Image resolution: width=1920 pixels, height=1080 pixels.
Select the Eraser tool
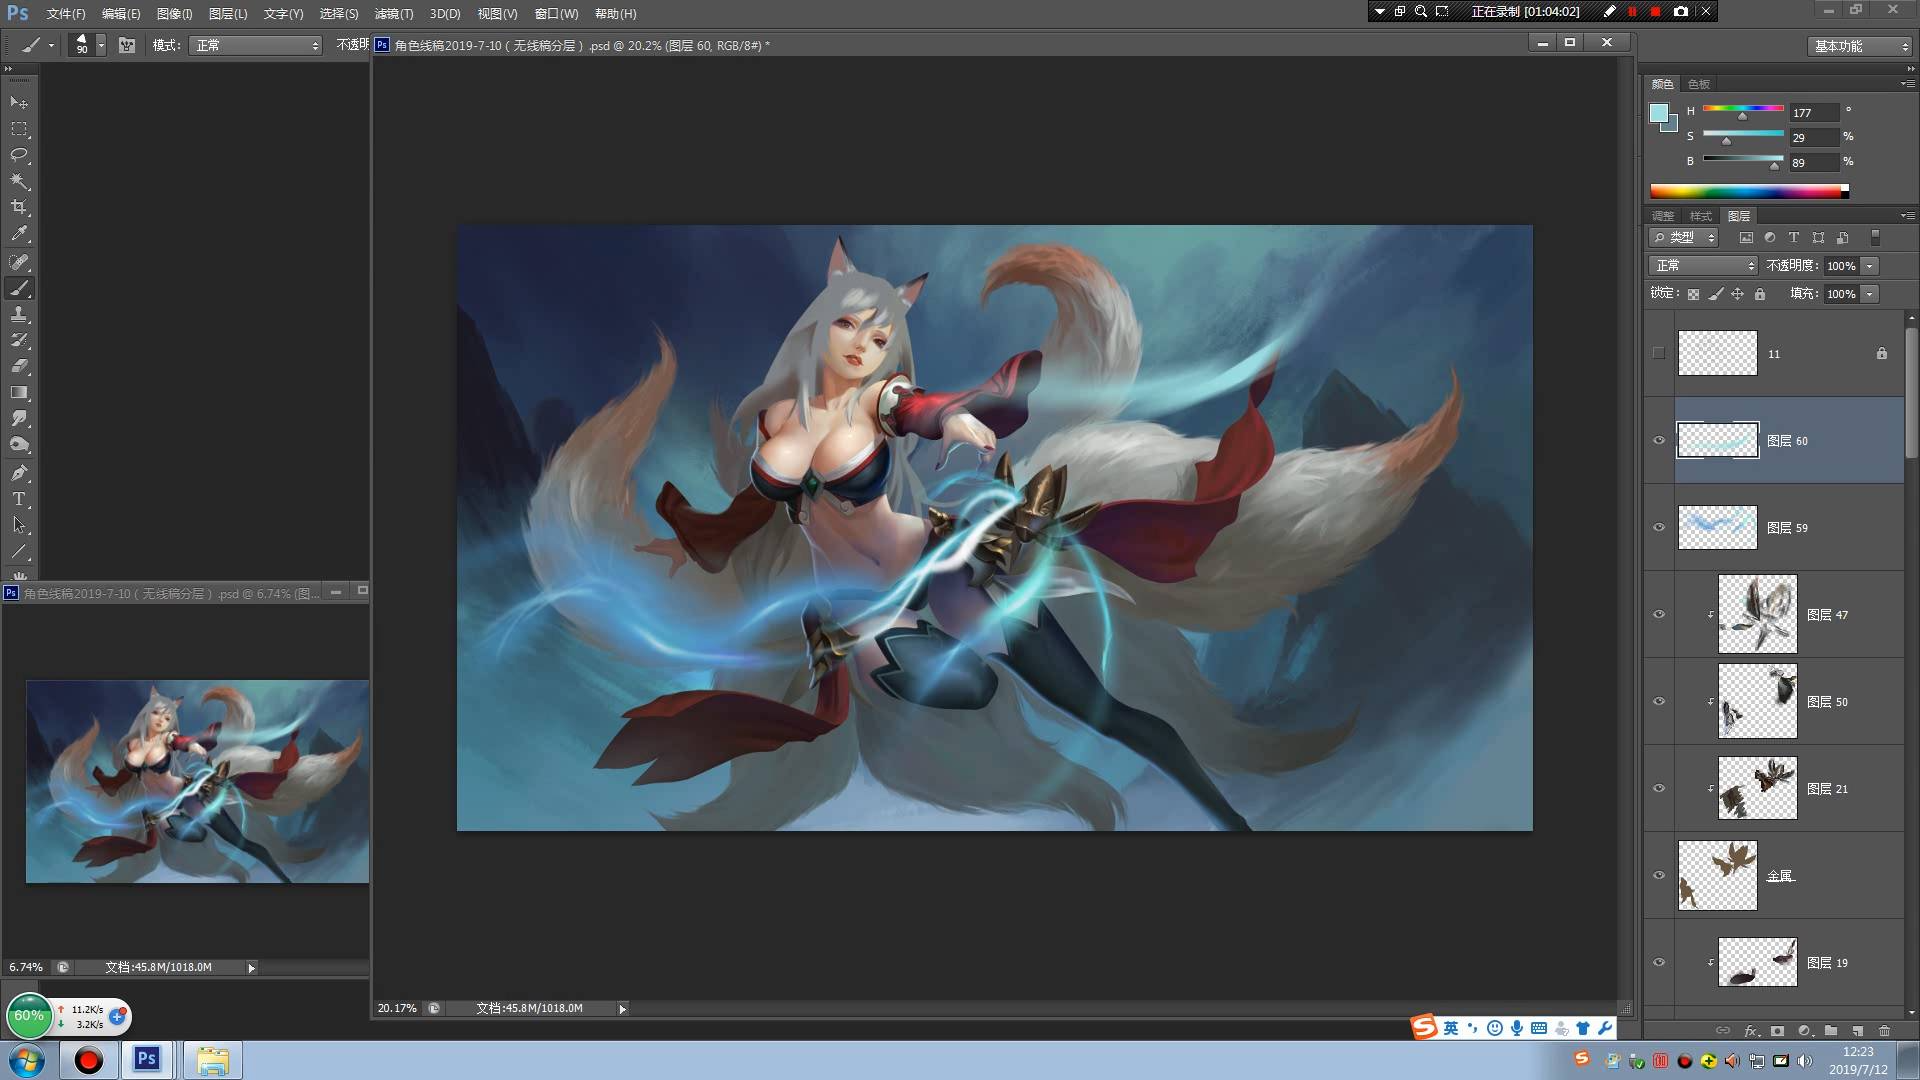(x=19, y=366)
